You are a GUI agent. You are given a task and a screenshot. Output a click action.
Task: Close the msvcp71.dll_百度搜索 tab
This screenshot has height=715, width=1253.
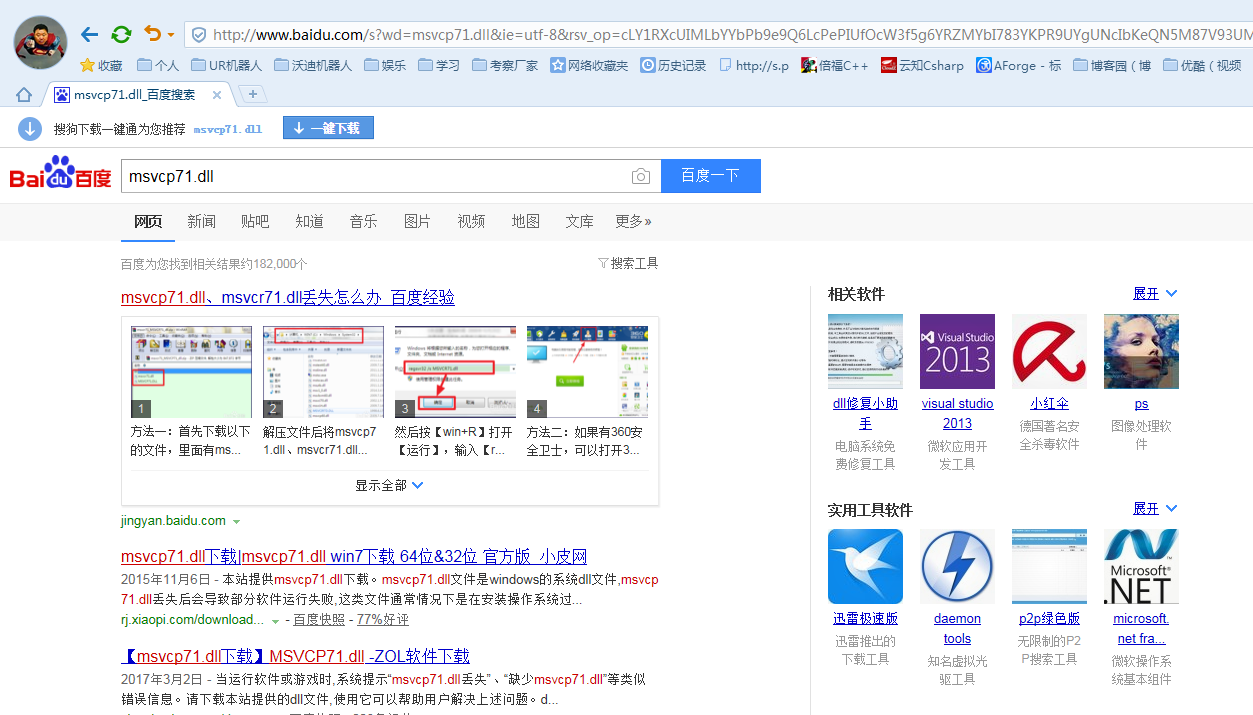[x=217, y=95]
